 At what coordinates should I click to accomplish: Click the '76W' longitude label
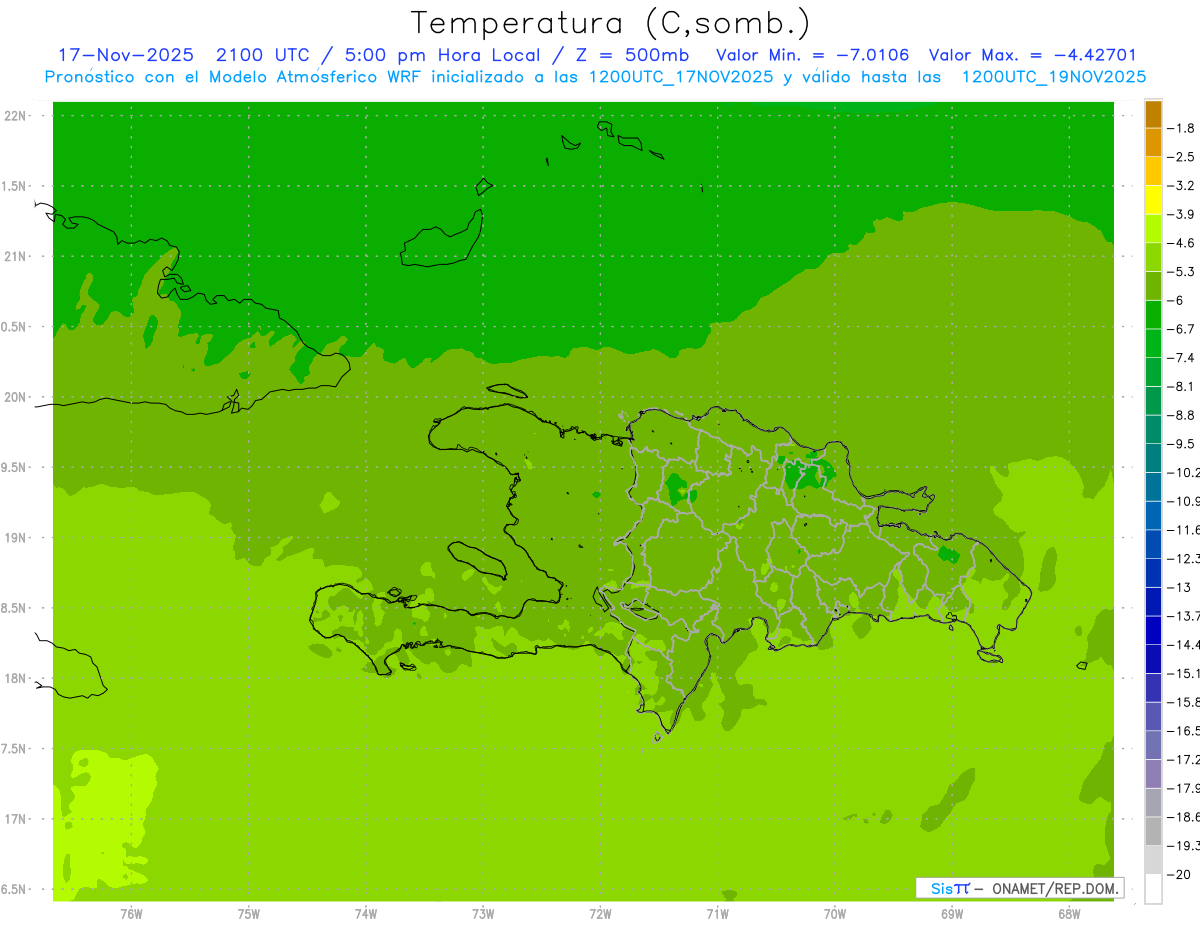pyautogui.click(x=131, y=914)
